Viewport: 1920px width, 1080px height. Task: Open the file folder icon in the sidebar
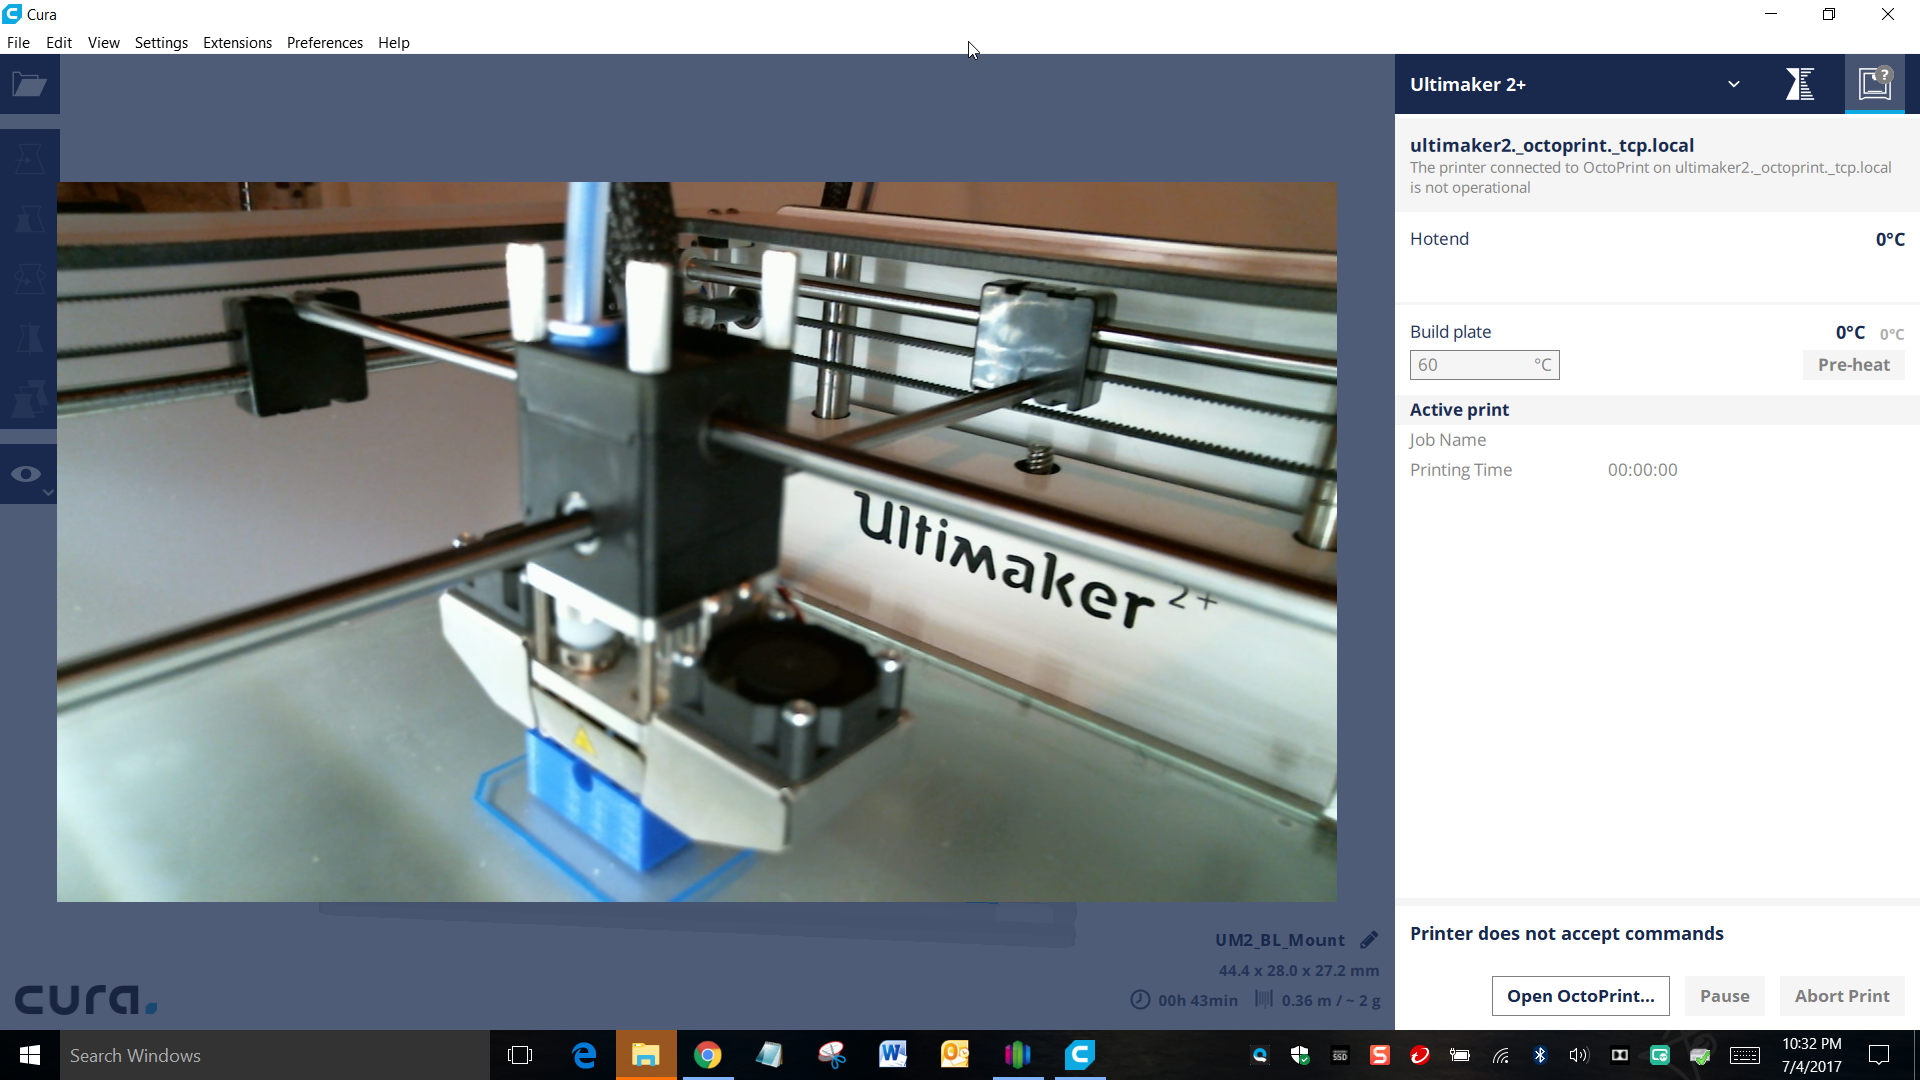pos(29,84)
